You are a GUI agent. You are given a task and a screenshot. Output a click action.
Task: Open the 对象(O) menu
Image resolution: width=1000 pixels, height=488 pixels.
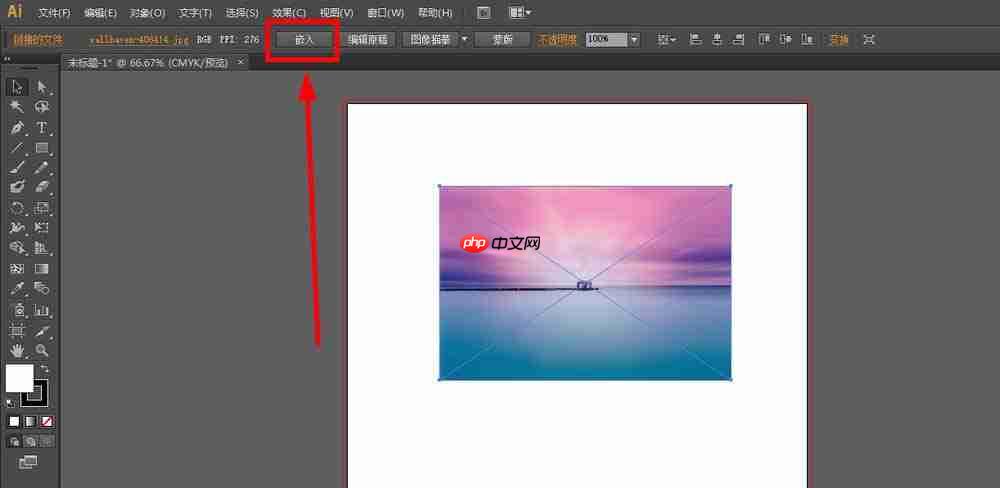click(147, 12)
